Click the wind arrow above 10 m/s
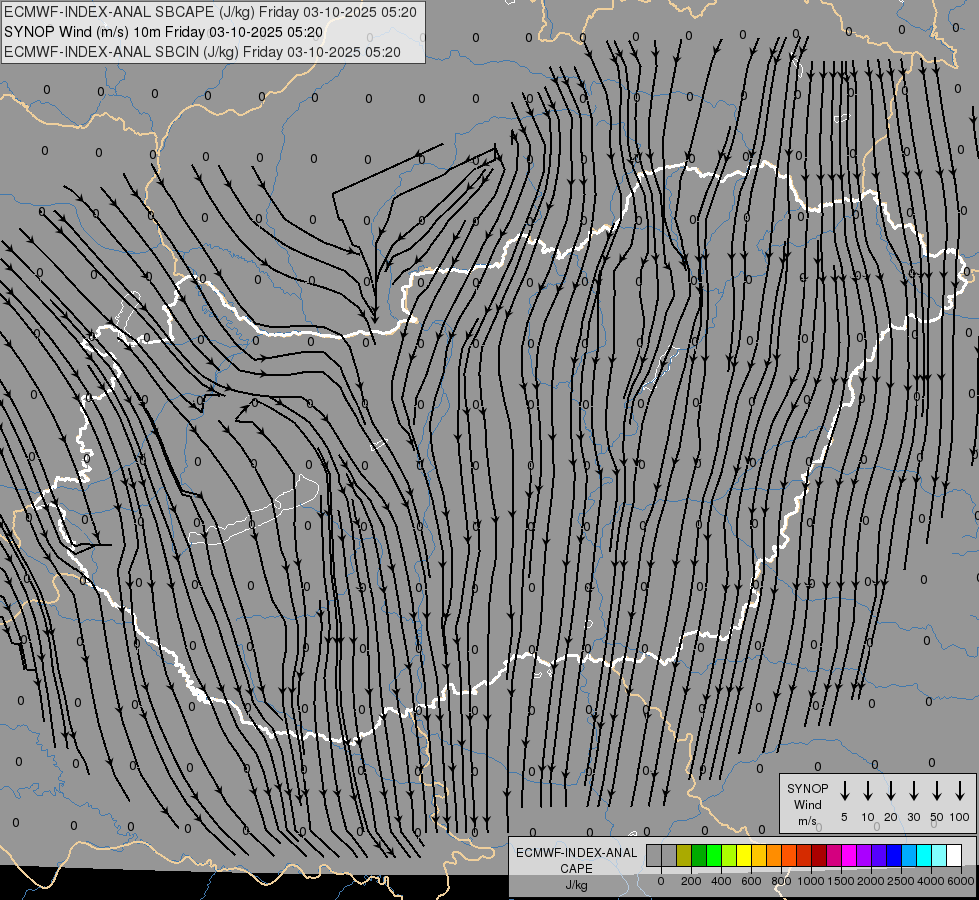 pyautogui.click(x=867, y=790)
